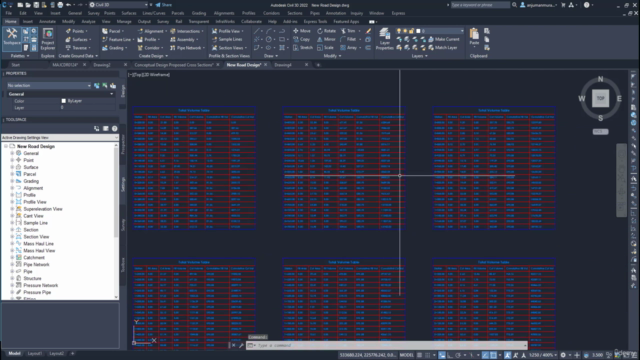
Task: Click Toolspace help icon
Action: tap(115, 129)
